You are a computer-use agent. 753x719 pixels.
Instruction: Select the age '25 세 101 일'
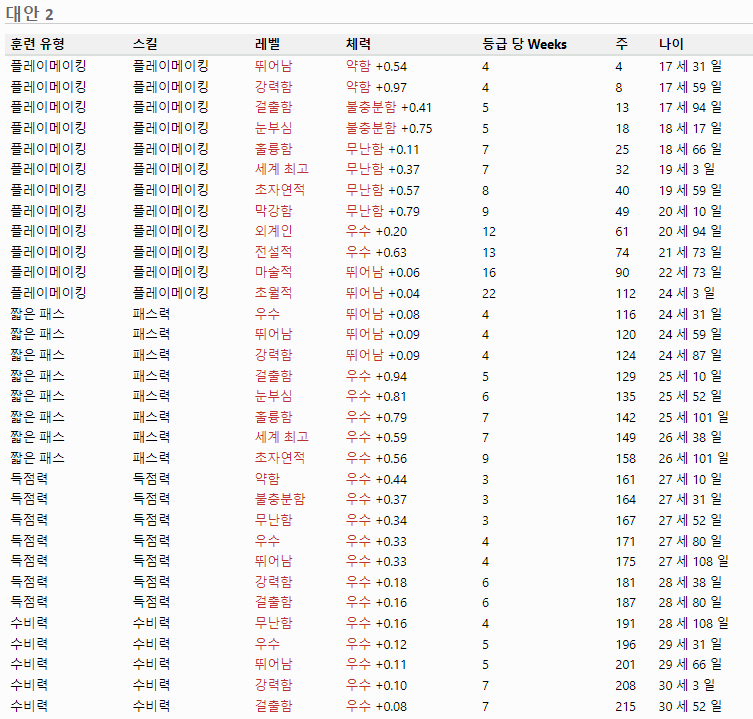click(x=693, y=417)
